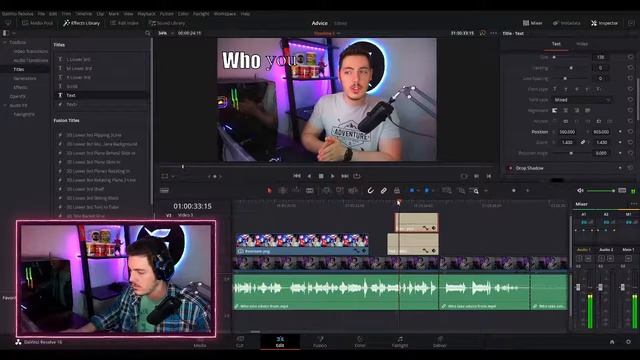Open the Media Pool panel
The height and width of the screenshot is (360, 640).
point(38,23)
